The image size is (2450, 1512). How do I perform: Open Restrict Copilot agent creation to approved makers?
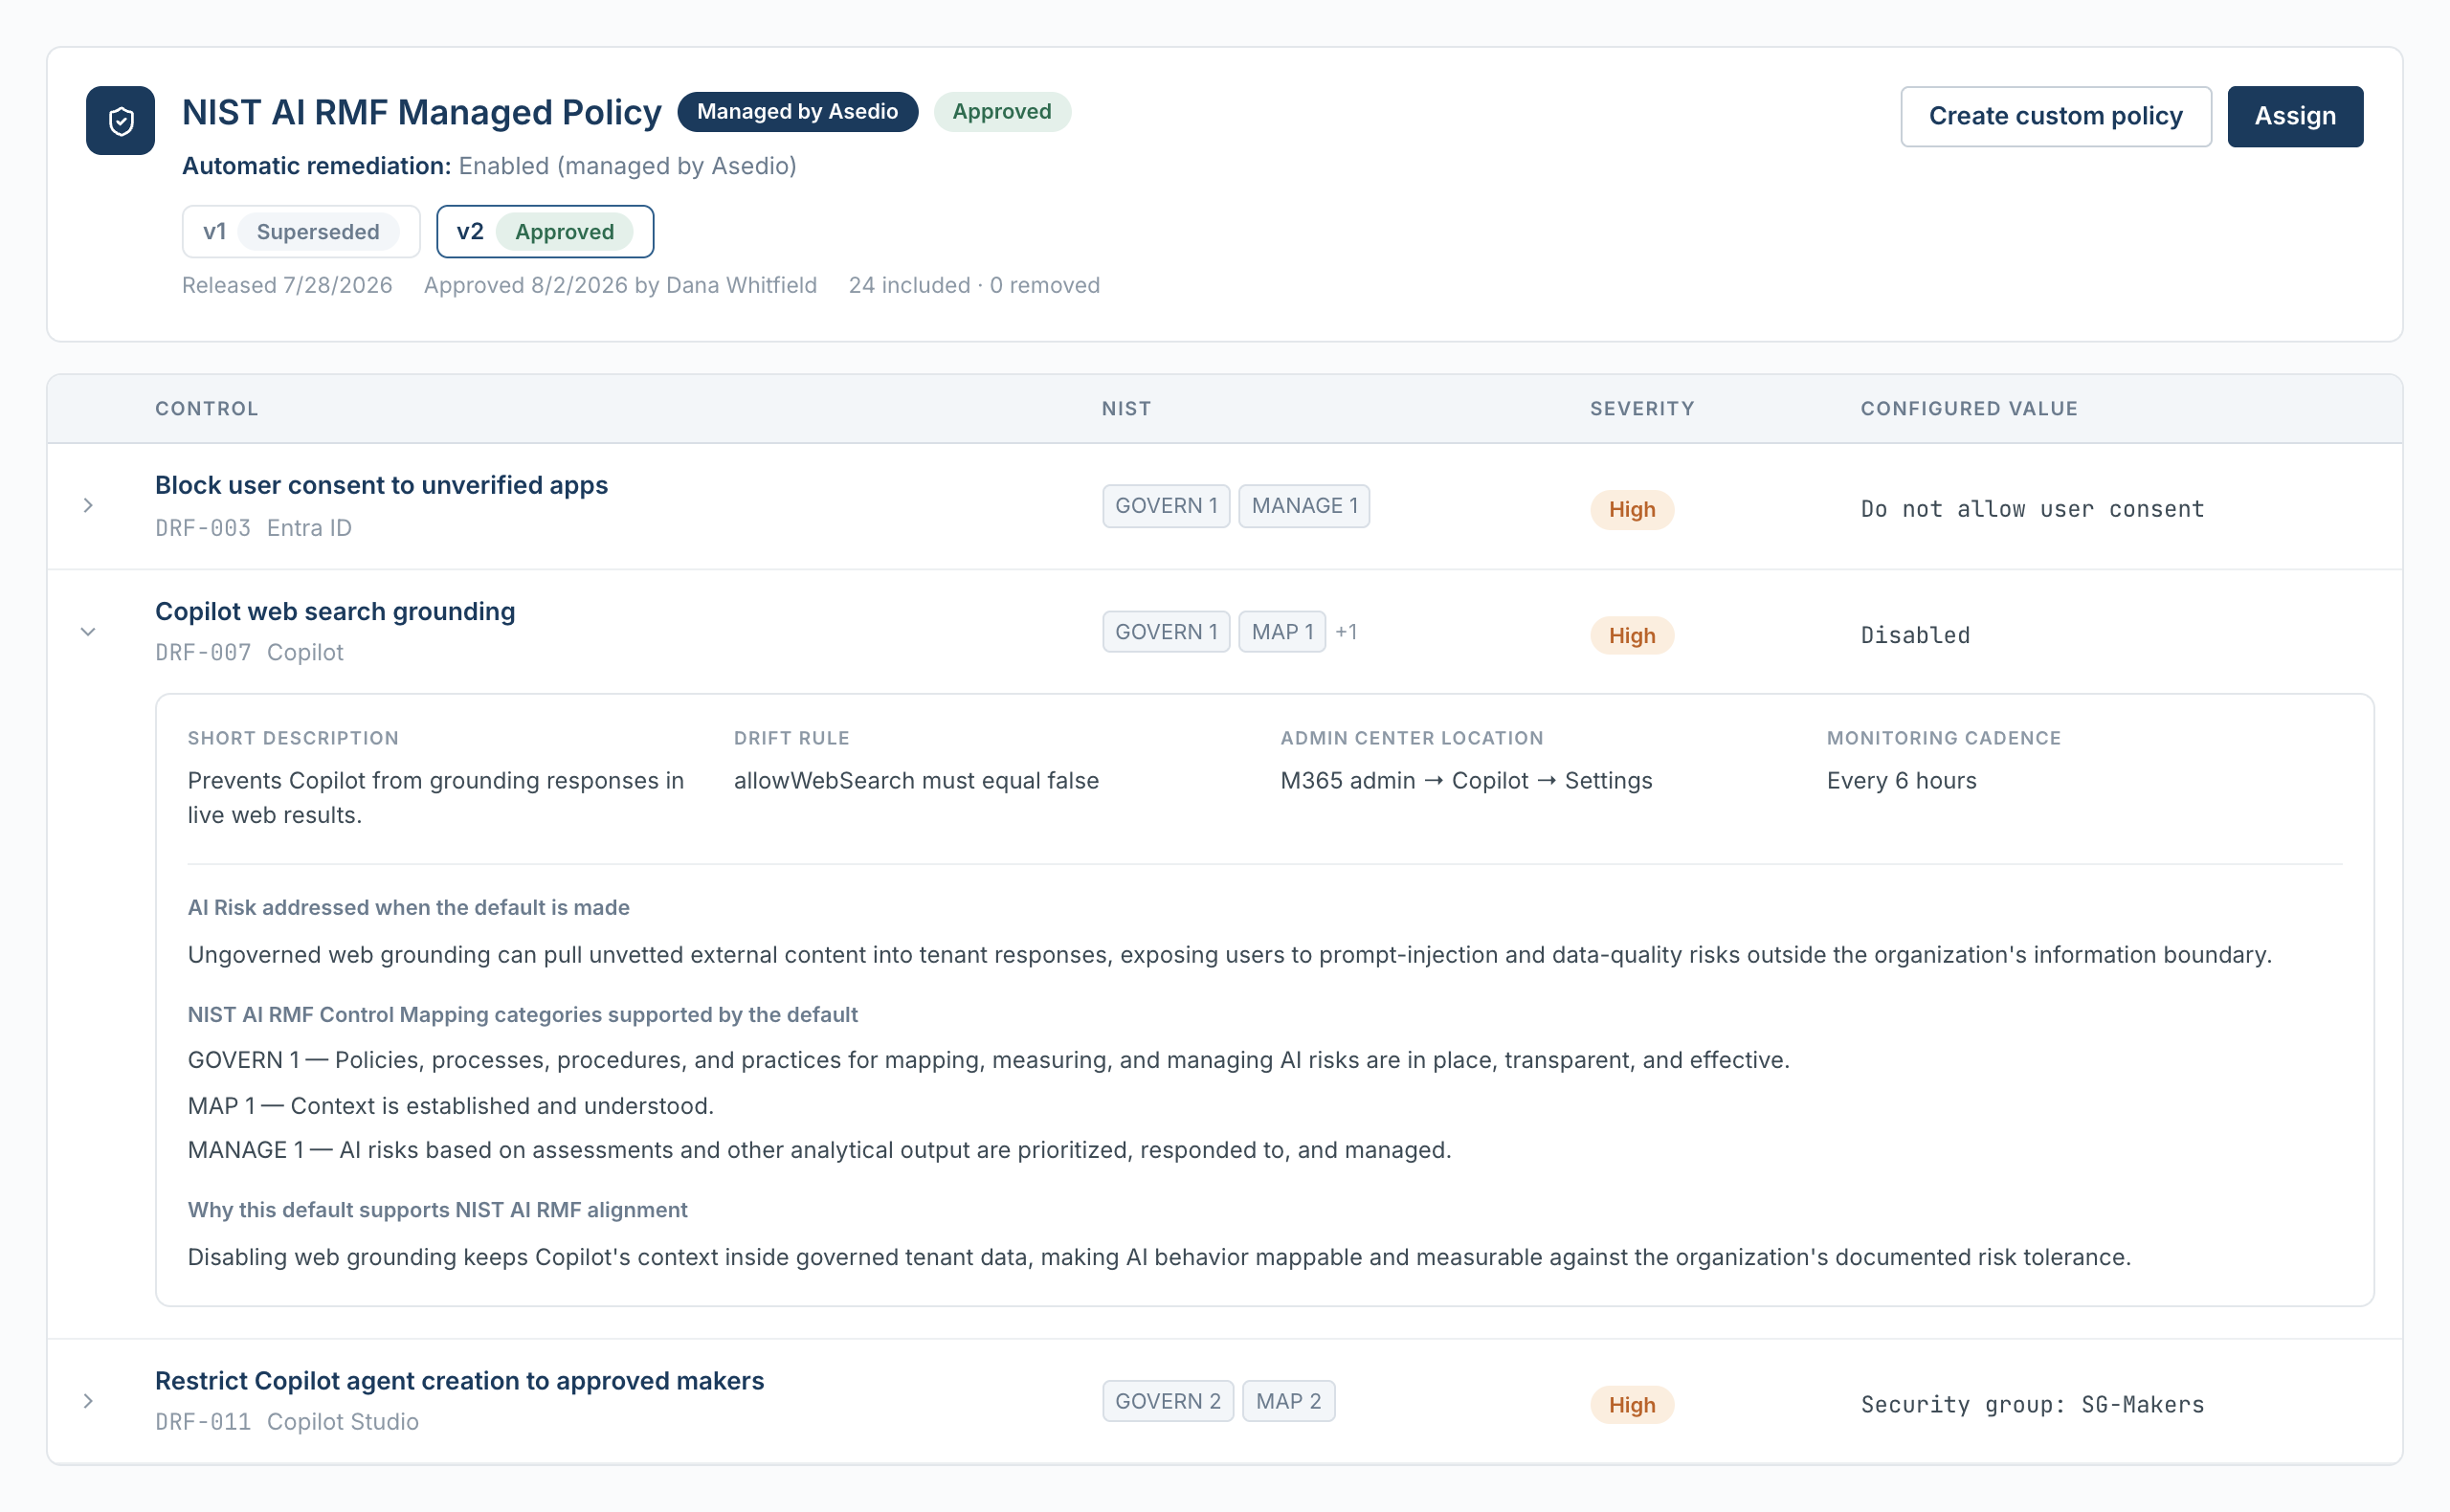(459, 1380)
